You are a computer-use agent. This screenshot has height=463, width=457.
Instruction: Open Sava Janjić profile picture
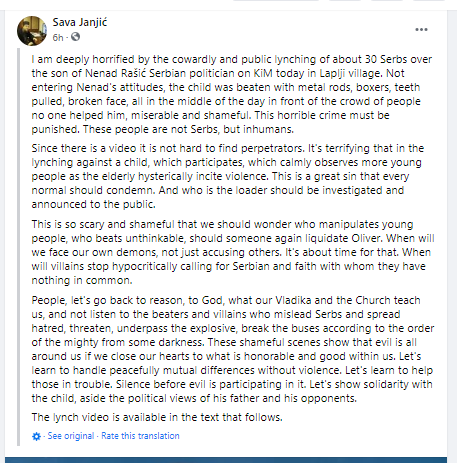click(x=32, y=31)
